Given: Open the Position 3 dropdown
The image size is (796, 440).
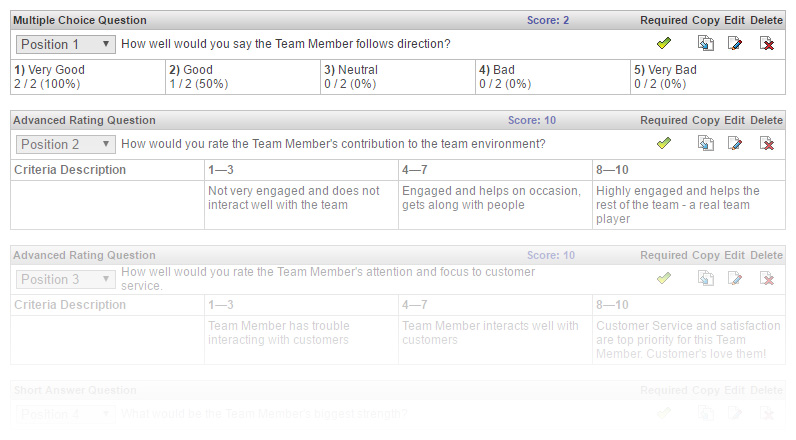Looking at the screenshot, I should 66,279.
